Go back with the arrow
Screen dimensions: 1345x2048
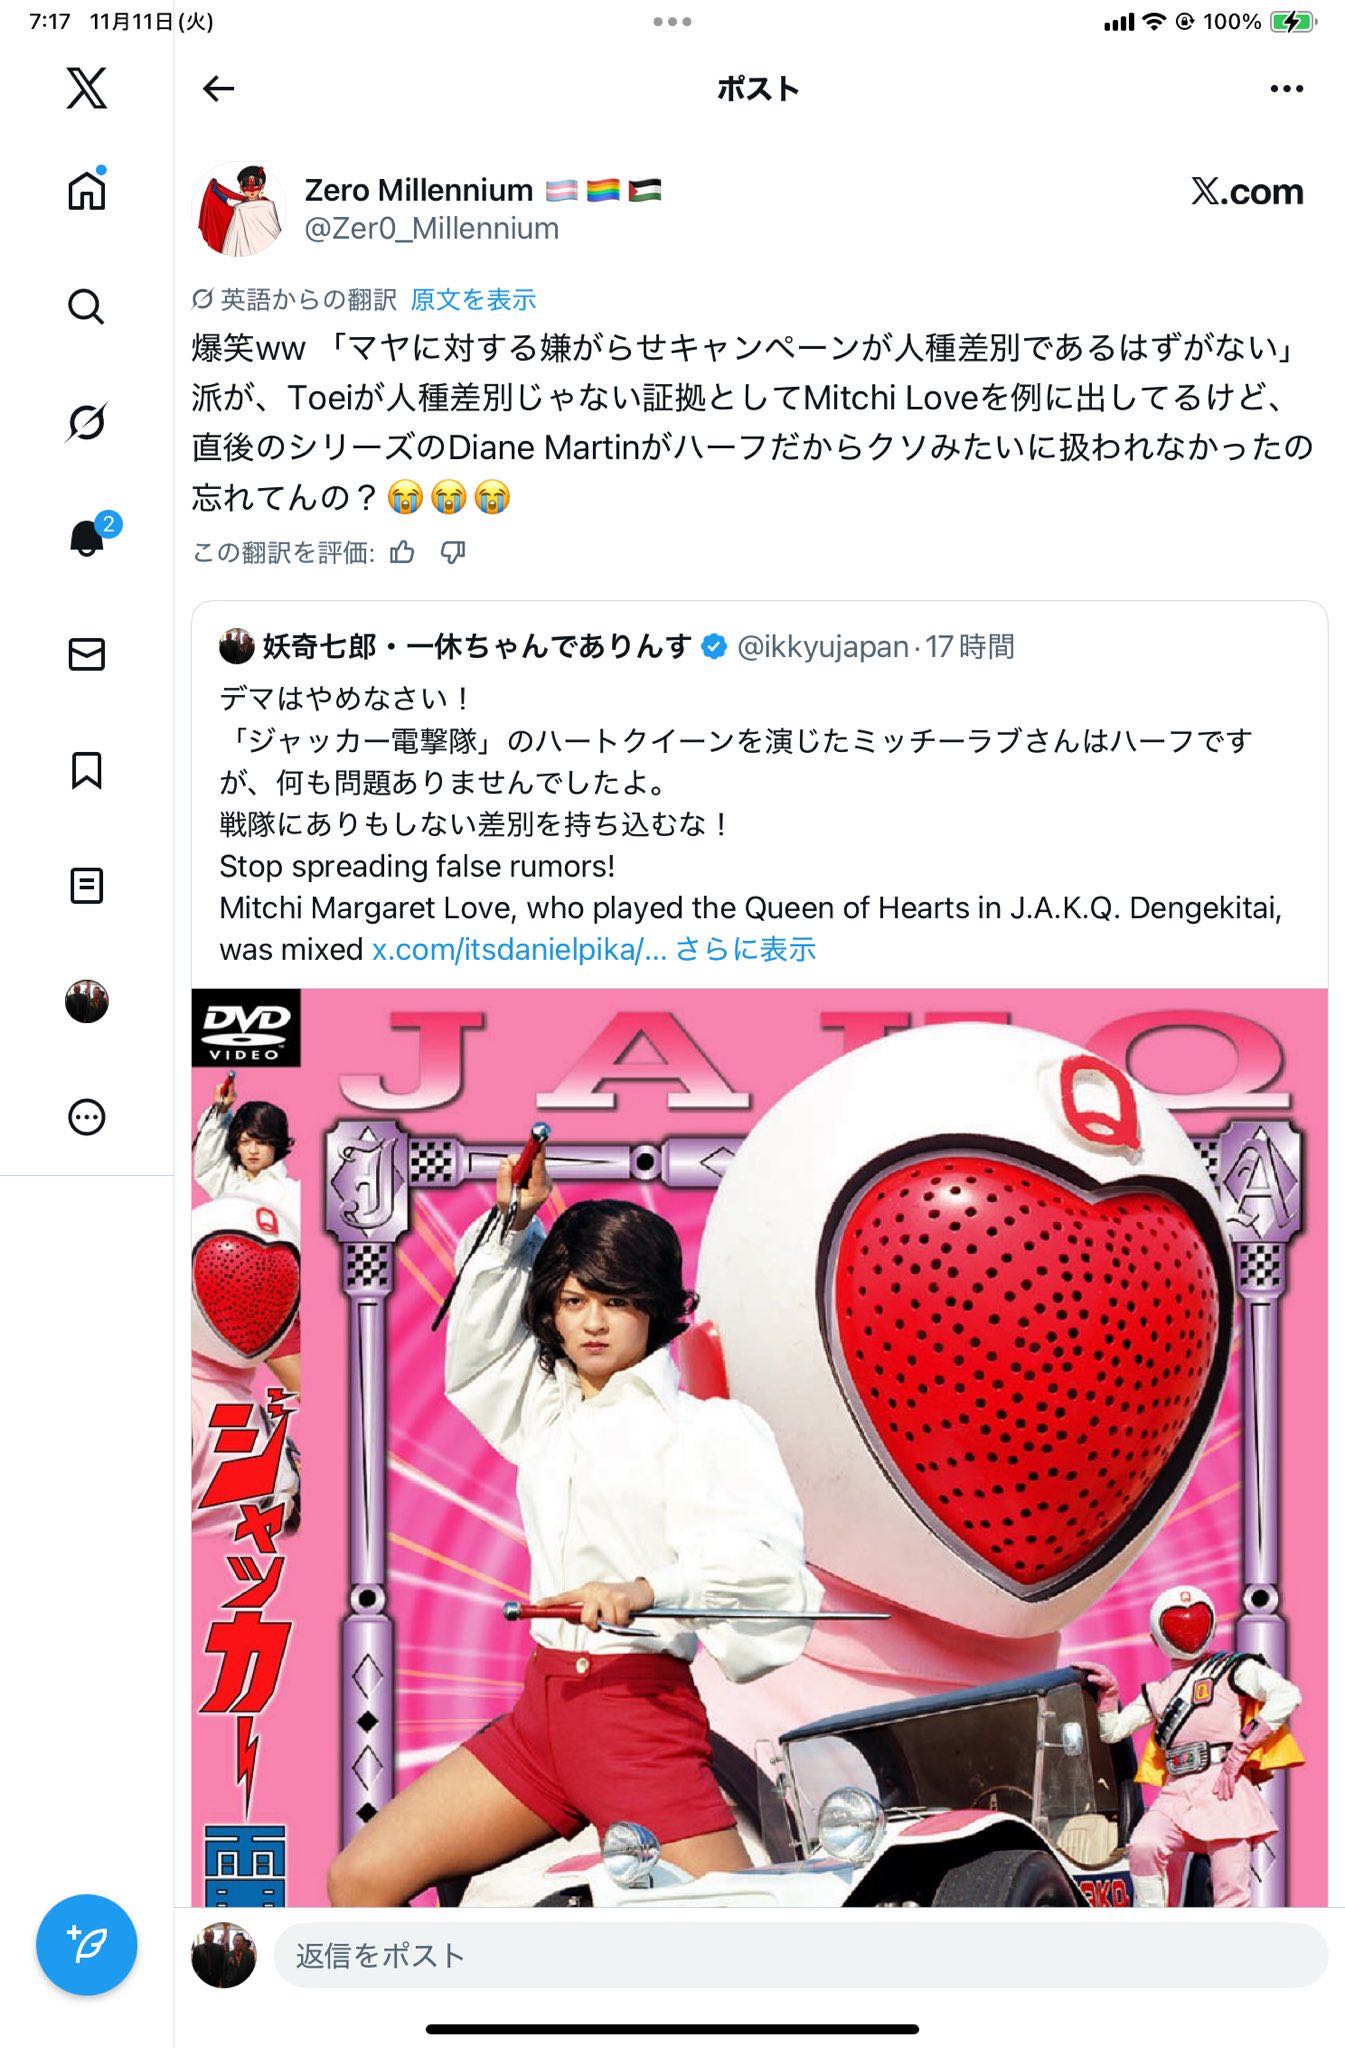pyautogui.click(x=218, y=89)
